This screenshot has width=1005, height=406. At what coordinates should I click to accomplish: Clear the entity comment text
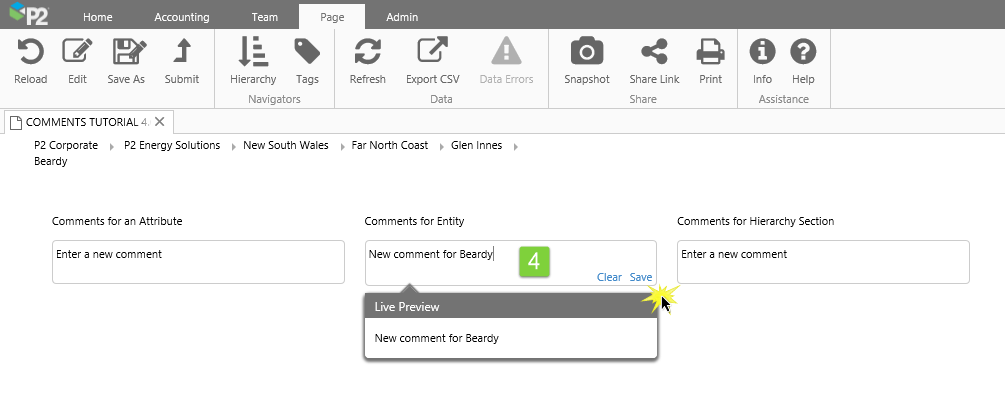pos(609,277)
